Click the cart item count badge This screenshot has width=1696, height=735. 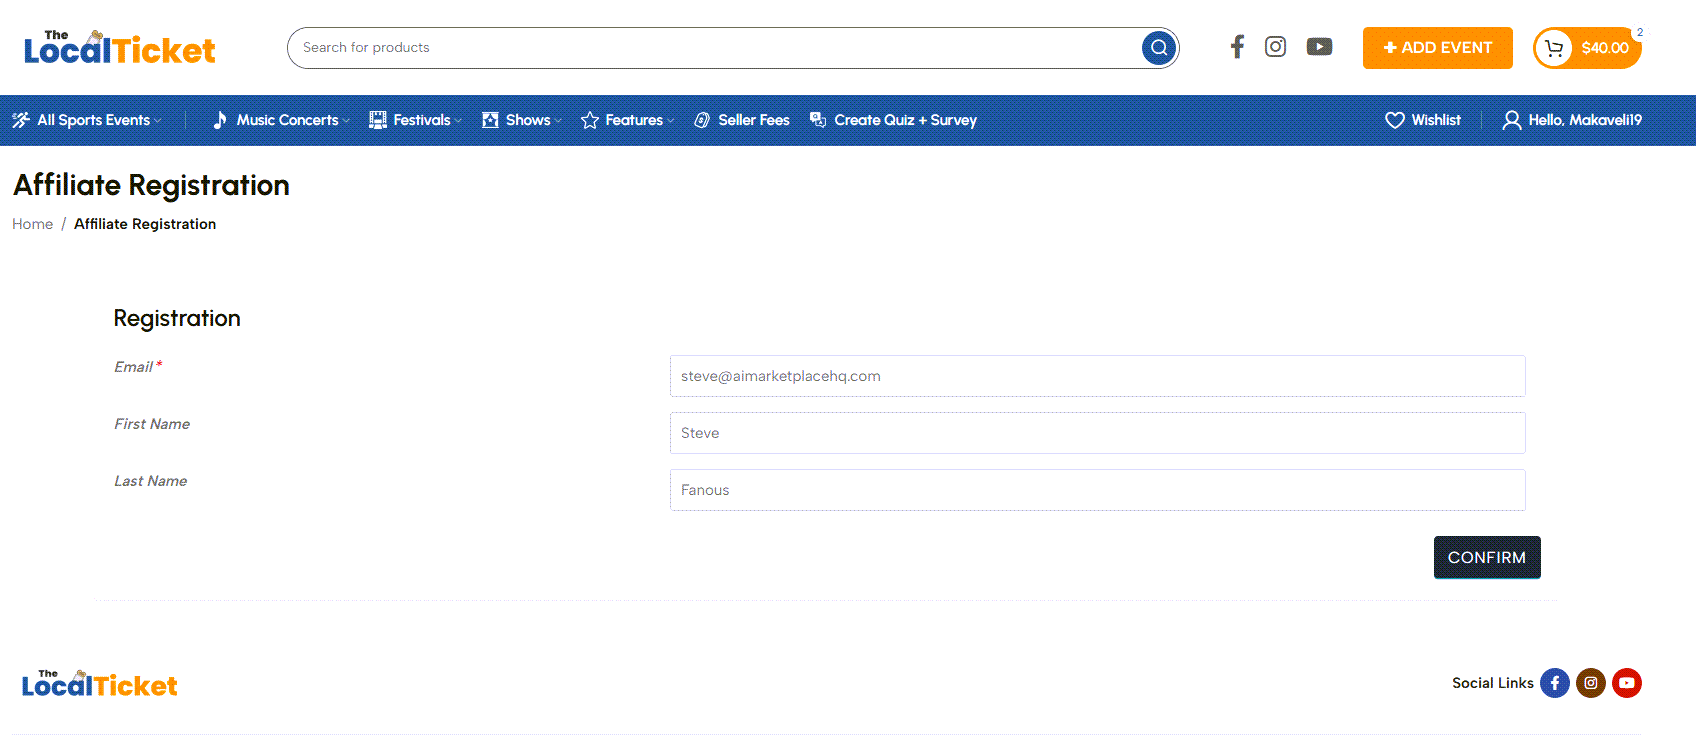pos(1640,32)
